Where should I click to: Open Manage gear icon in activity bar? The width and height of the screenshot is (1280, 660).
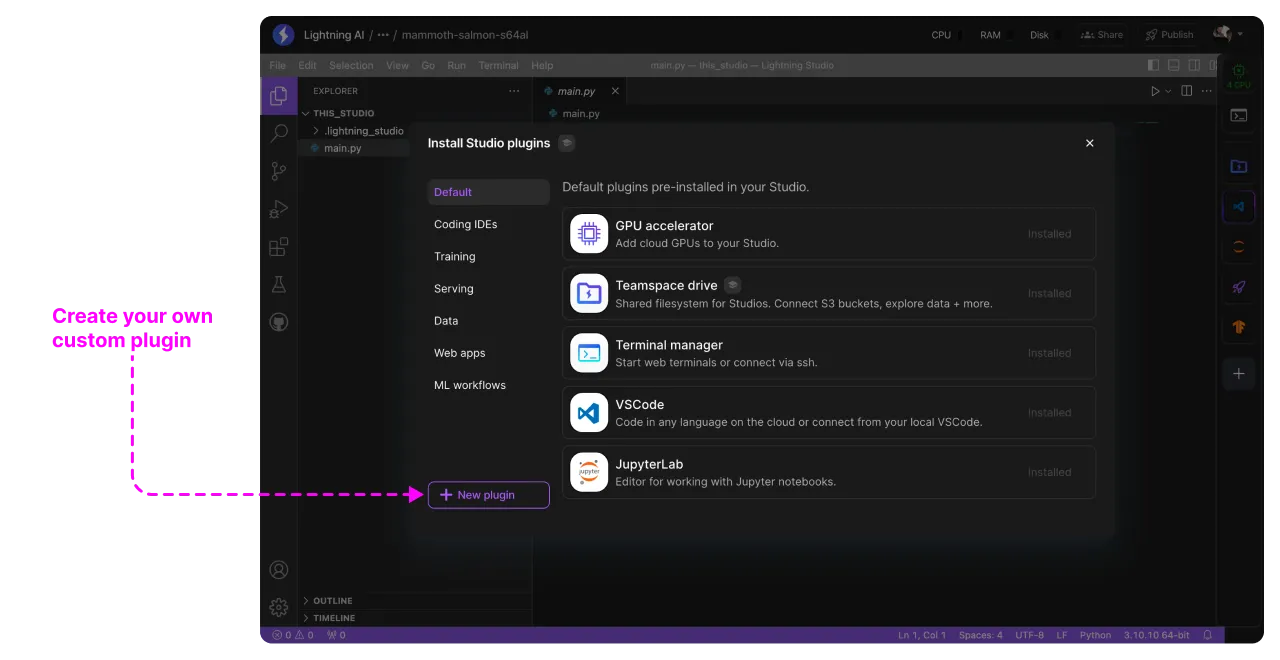pos(279,607)
